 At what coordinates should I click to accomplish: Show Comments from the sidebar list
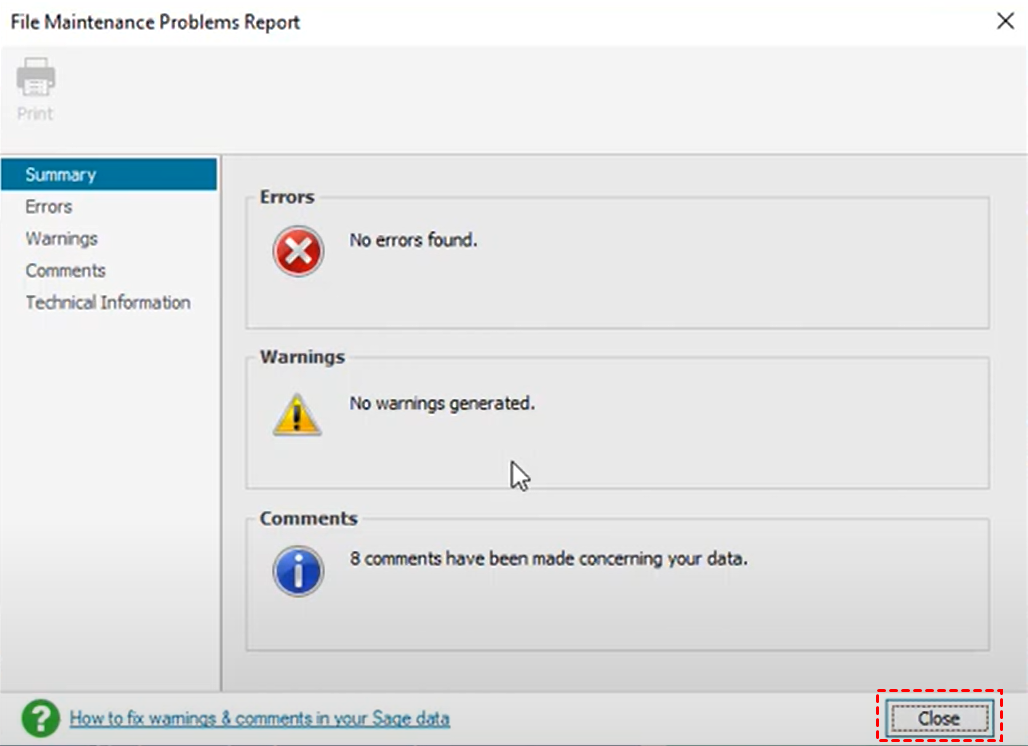click(x=66, y=271)
